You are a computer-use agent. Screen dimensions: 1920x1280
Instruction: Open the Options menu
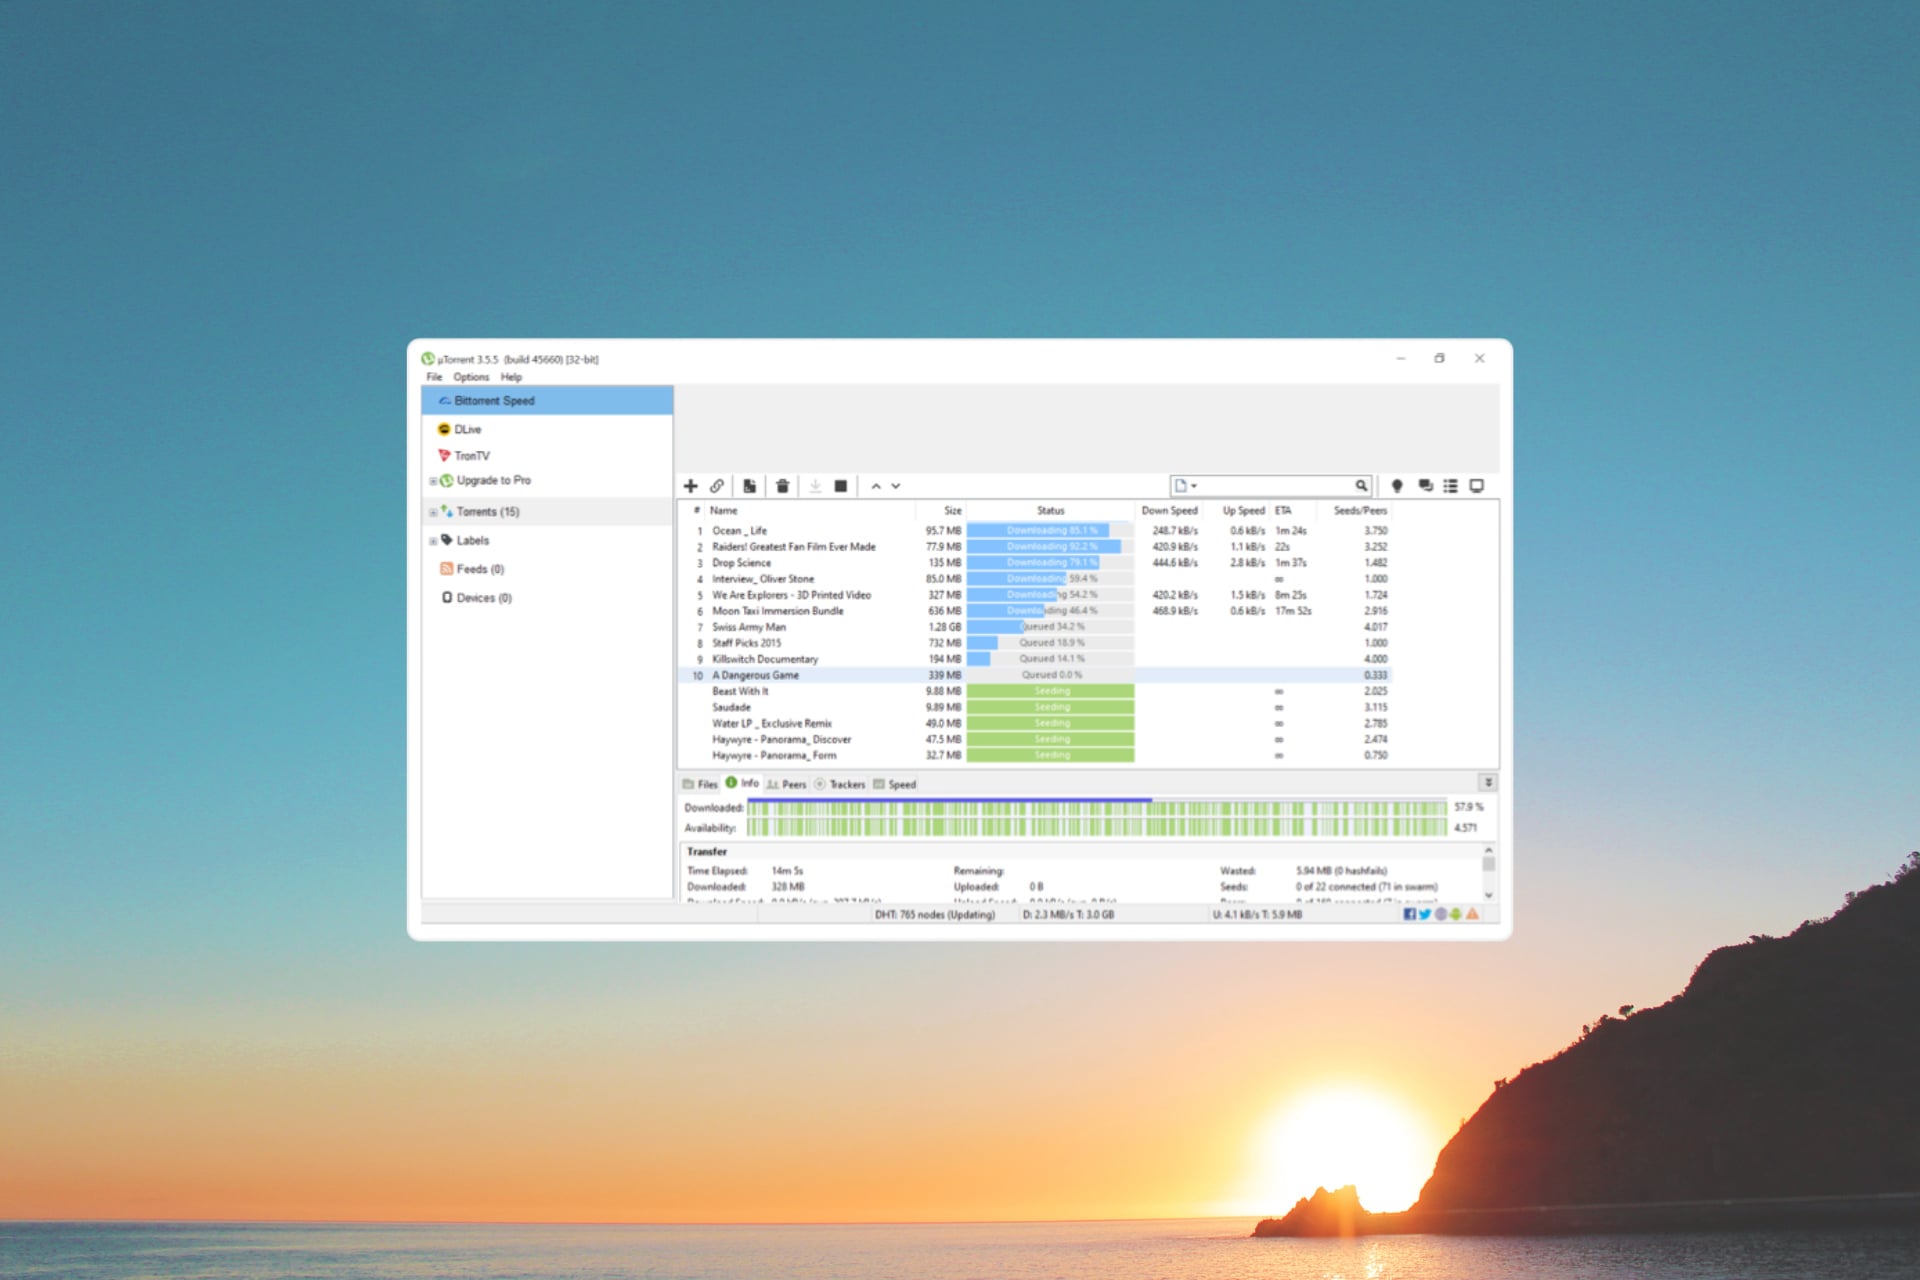(471, 377)
